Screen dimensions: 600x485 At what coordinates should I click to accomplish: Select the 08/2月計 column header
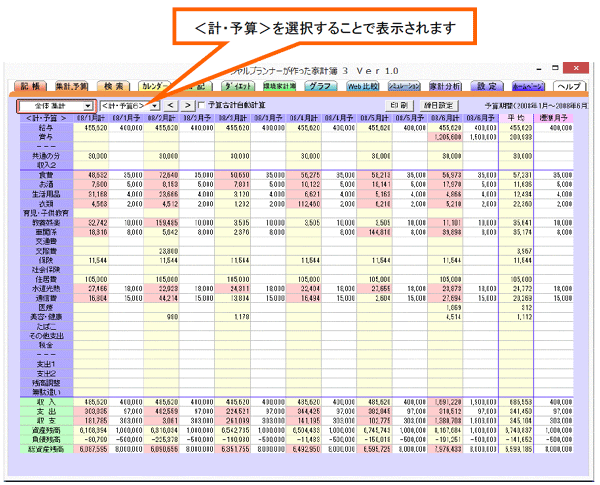tap(161, 118)
